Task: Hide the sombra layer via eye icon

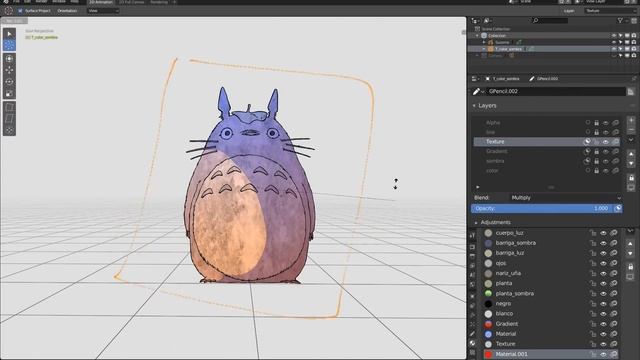Action: click(606, 161)
